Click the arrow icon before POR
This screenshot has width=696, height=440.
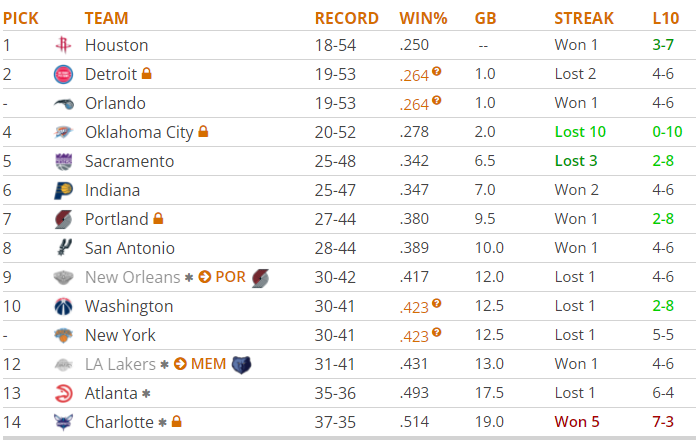205,277
